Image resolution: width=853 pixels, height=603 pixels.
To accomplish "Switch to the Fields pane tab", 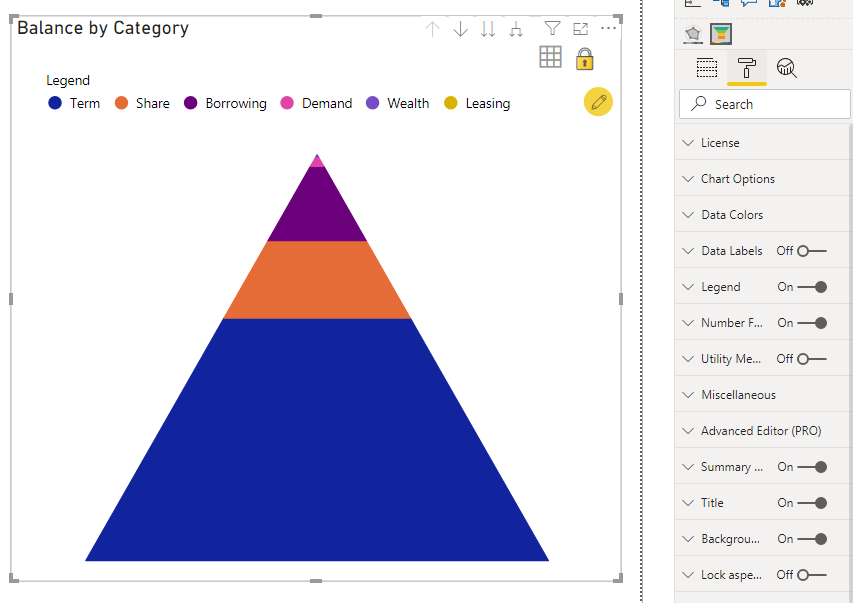I will (x=707, y=68).
